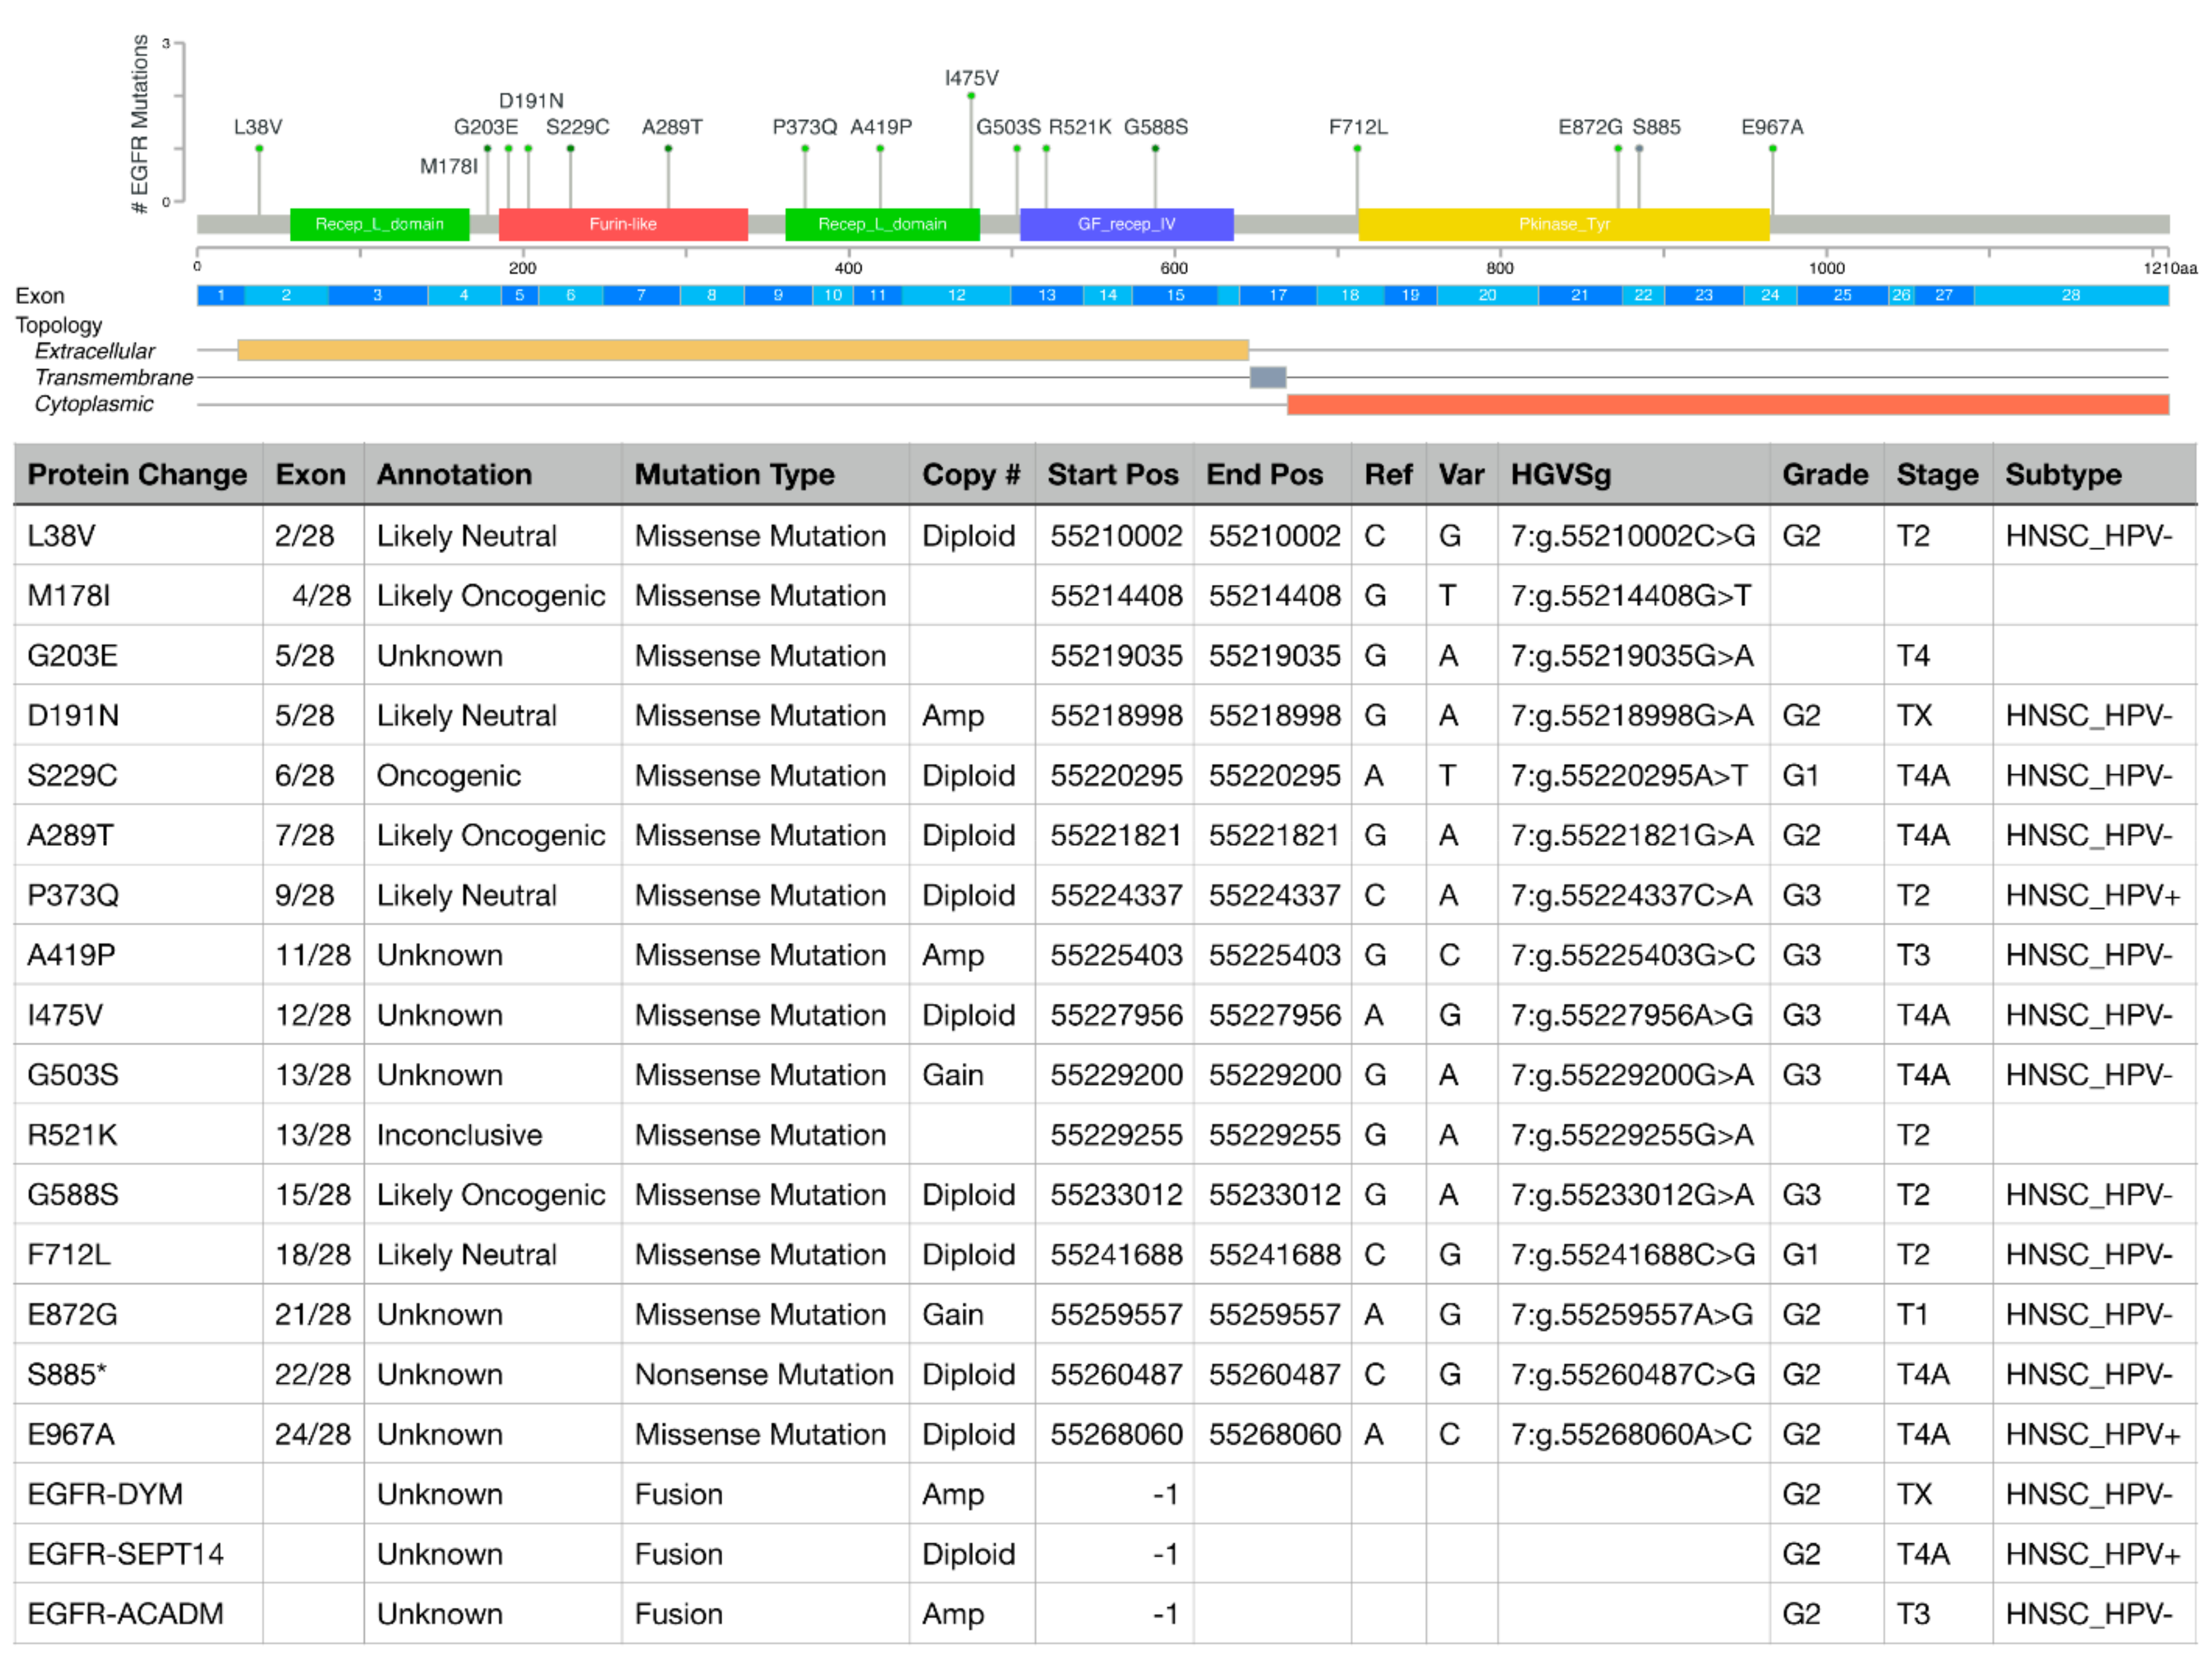Screen dimensions: 2212x1661
Task: Click exon 12 segment in exon track
Action: [x=956, y=295]
